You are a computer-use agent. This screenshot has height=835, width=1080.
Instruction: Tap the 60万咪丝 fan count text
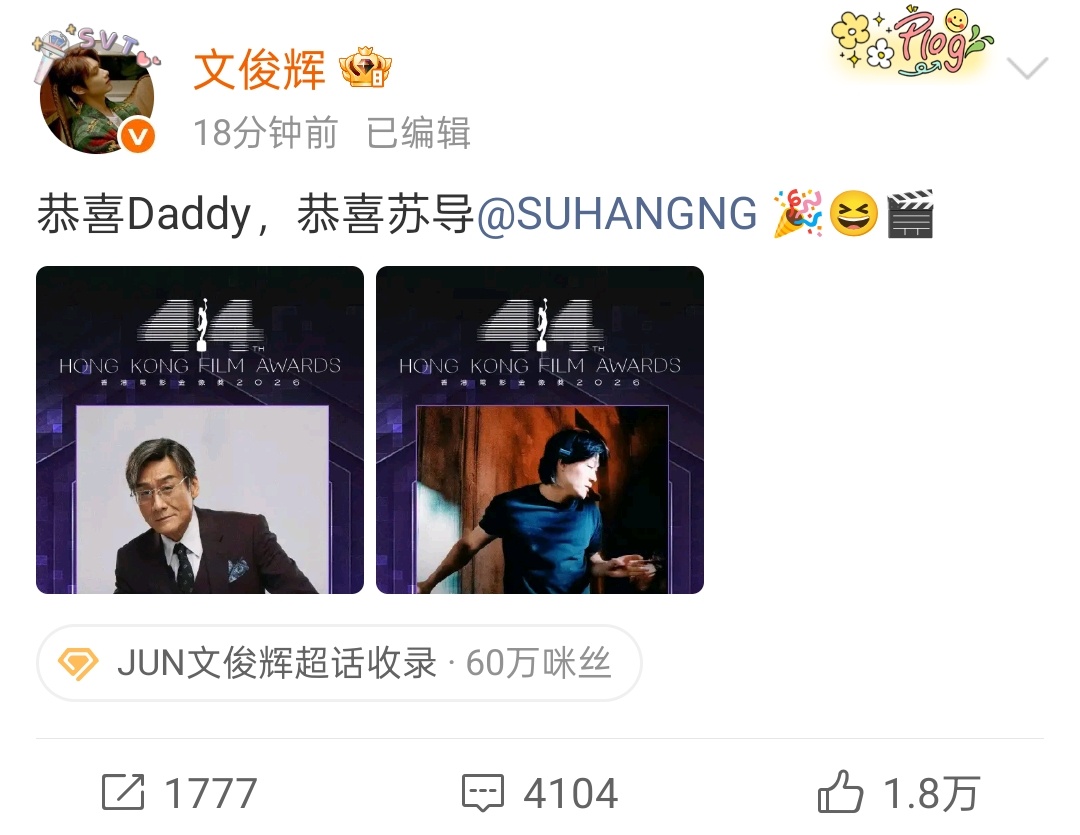click(539, 663)
